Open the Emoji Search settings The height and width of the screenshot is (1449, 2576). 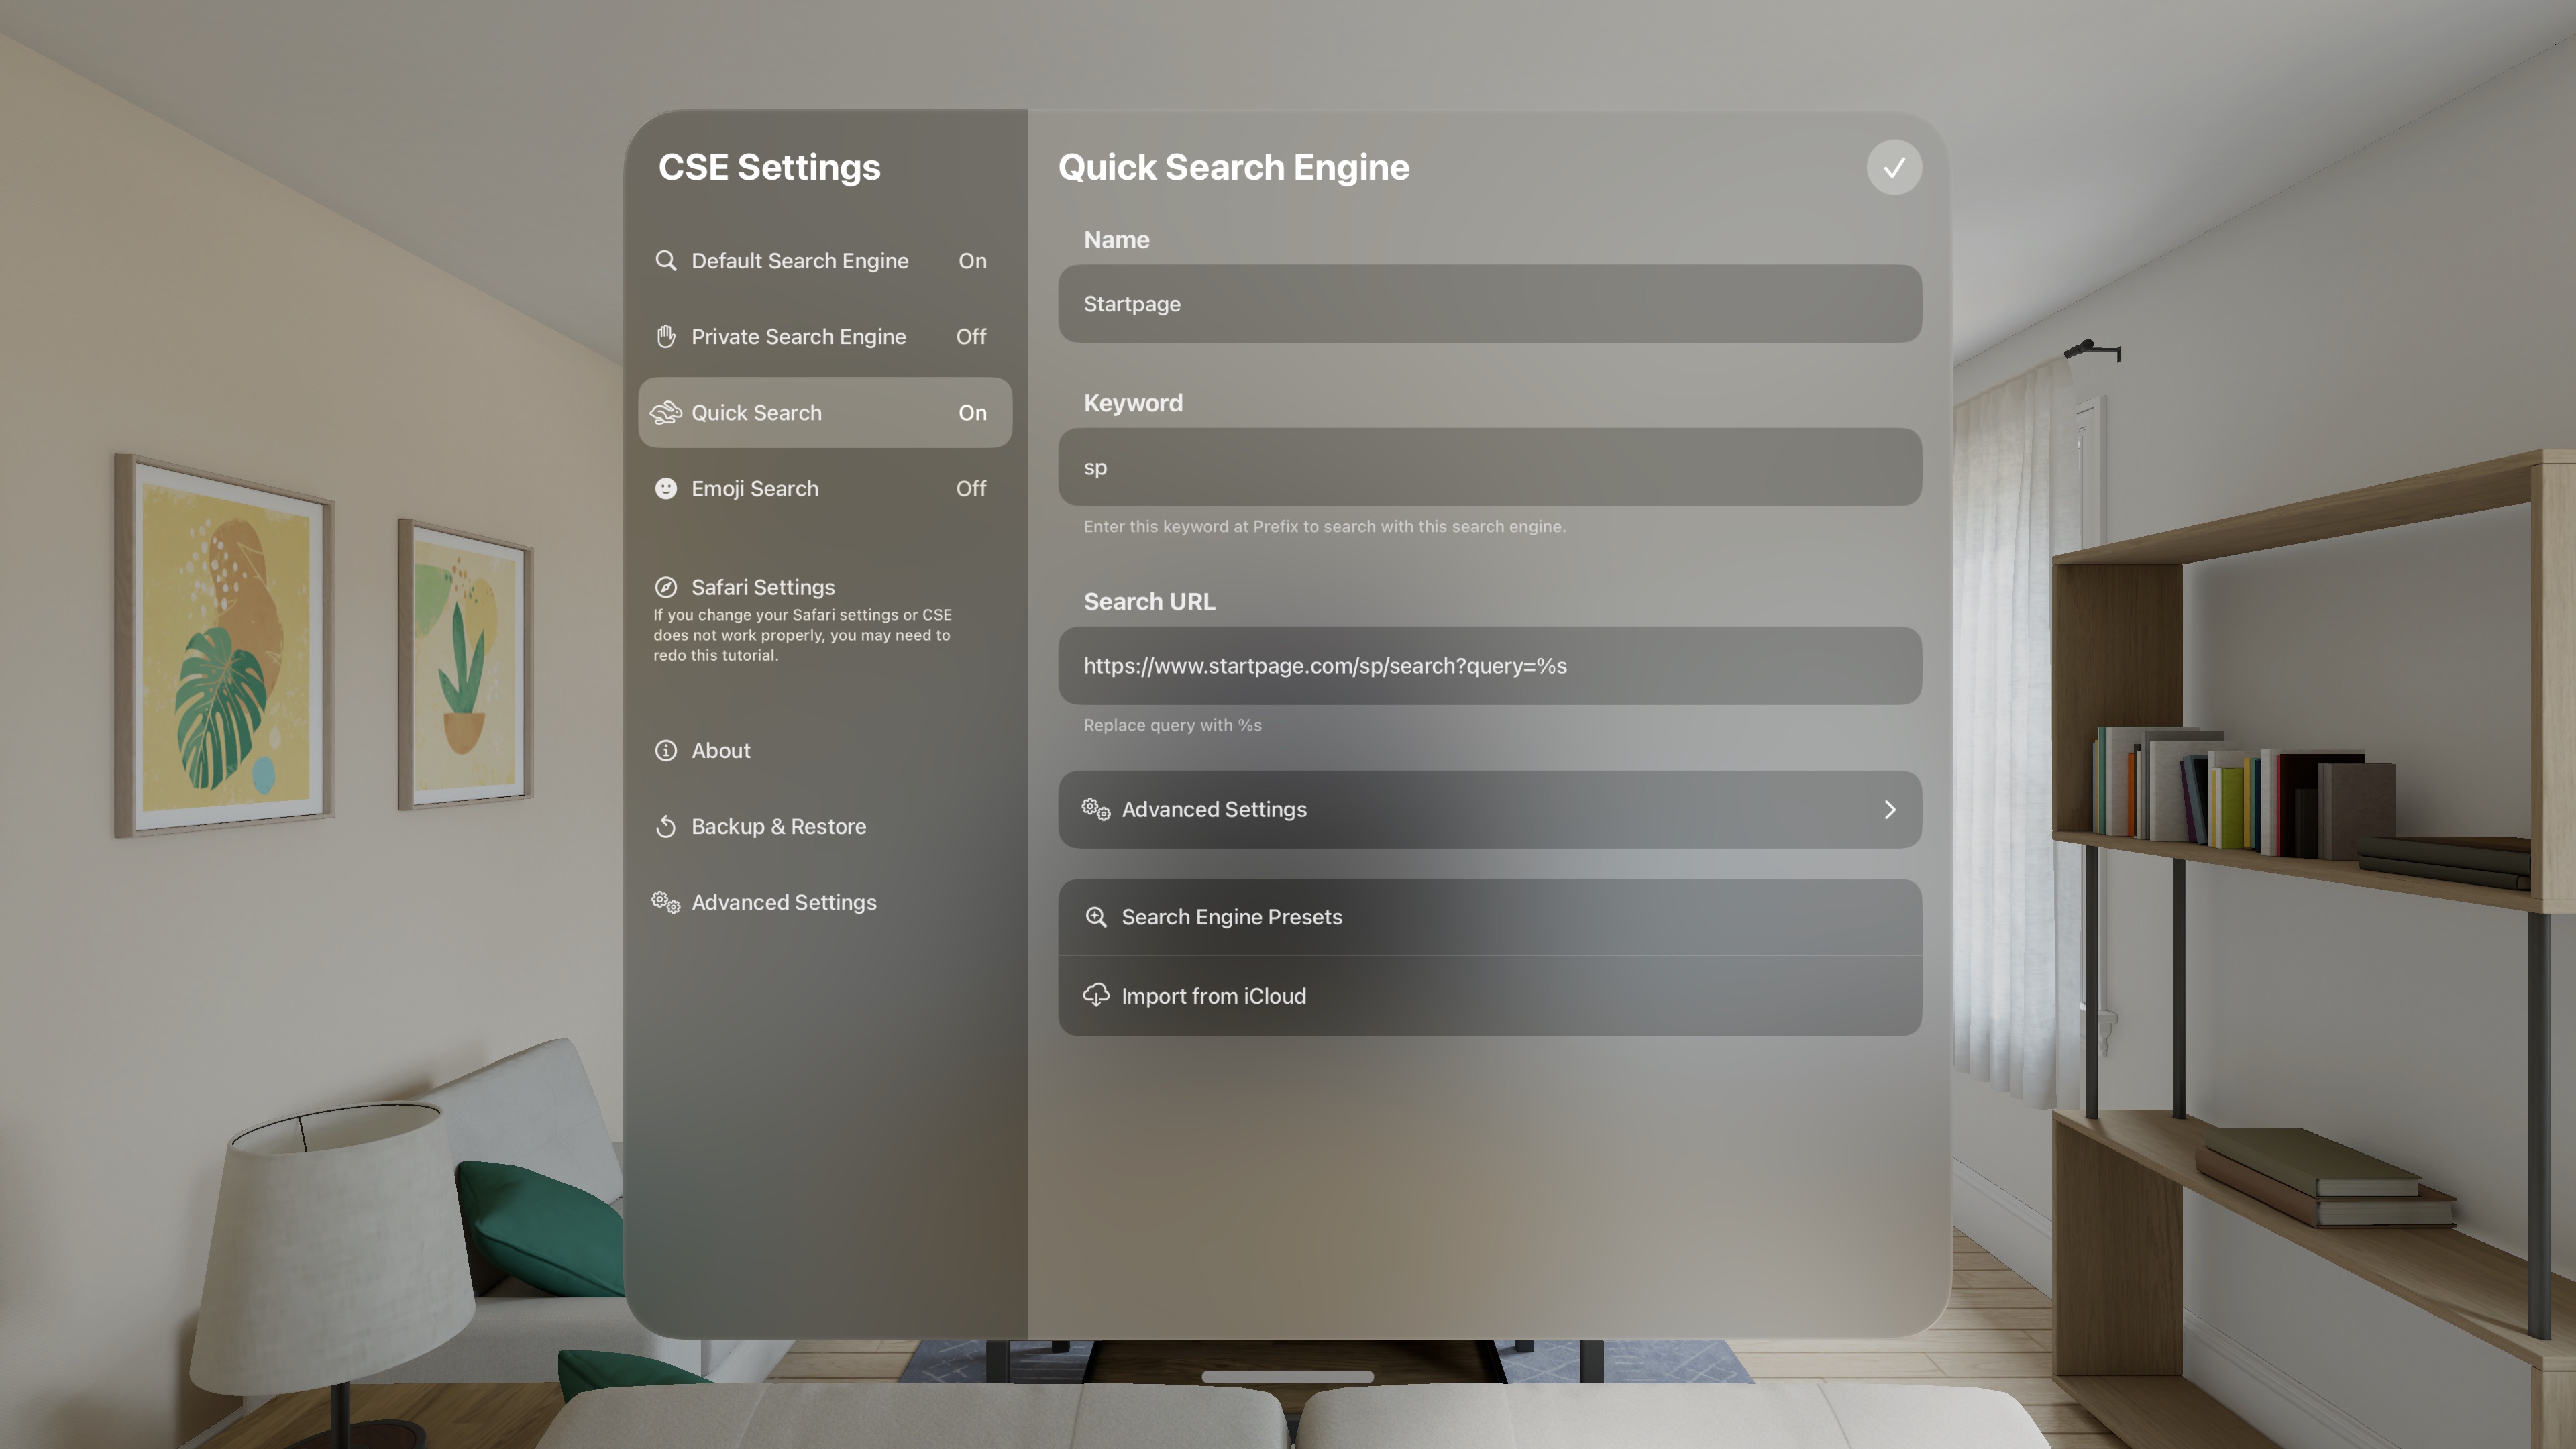click(825, 489)
